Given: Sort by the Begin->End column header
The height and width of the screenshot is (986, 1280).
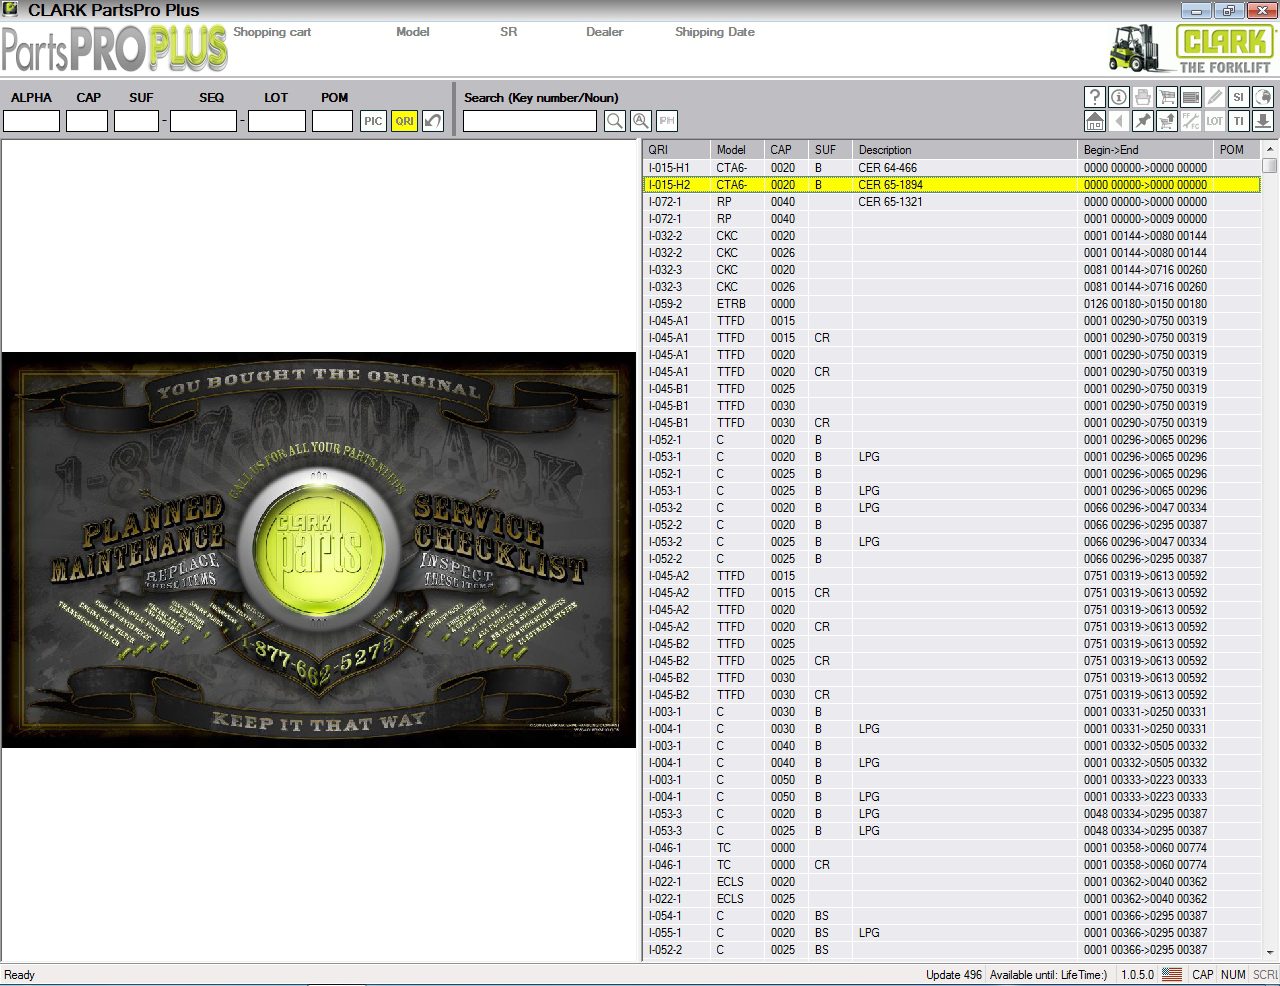Looking at the screenshot, I should [x=1145, y=150].
